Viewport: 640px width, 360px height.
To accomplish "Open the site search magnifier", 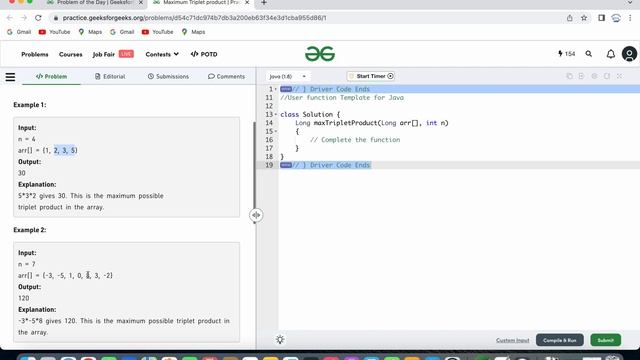I will 589,54.
